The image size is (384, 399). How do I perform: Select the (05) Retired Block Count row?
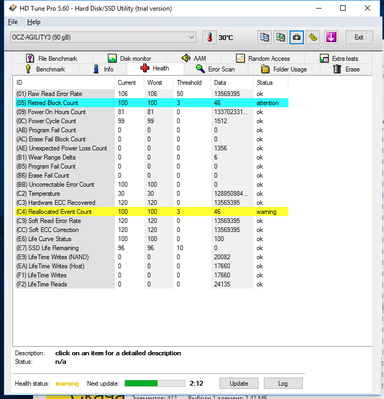pos(152,103)
